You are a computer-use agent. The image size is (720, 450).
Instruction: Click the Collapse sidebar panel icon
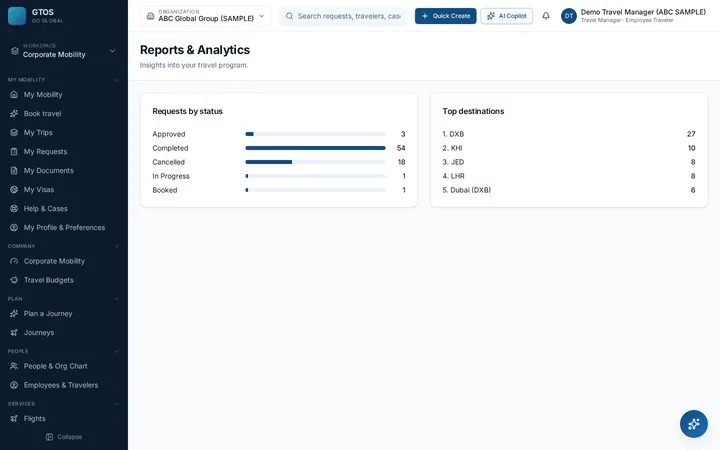(x=50, y=437)
